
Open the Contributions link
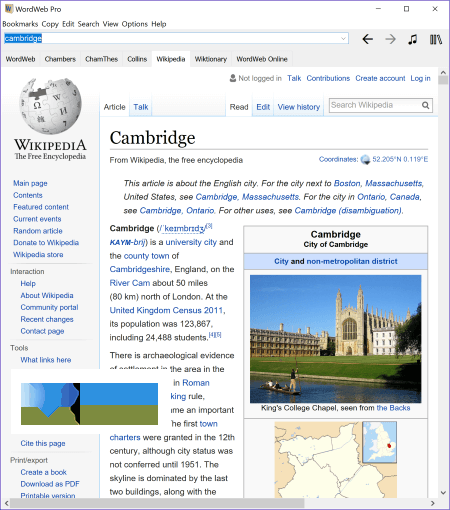pos(328,78)
